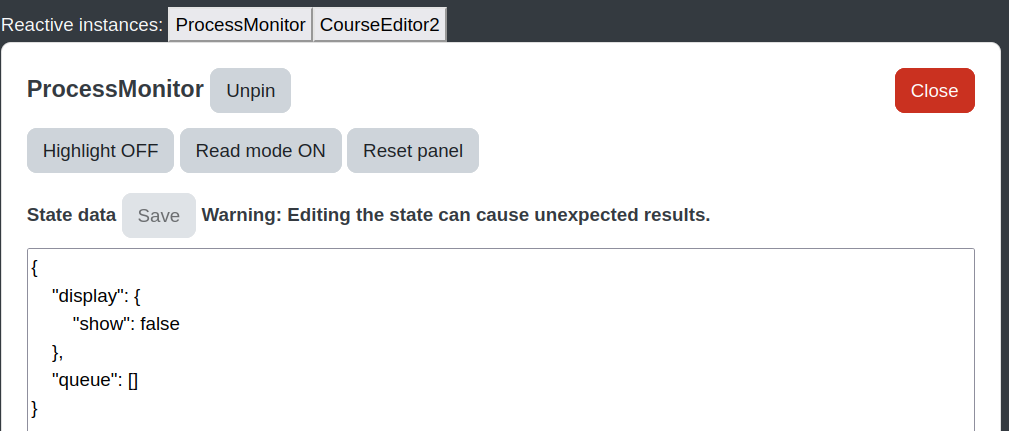Place cursor on the "queue" line
The height and width of the screenshot is (431, 1009).
[x=95, y=380]
